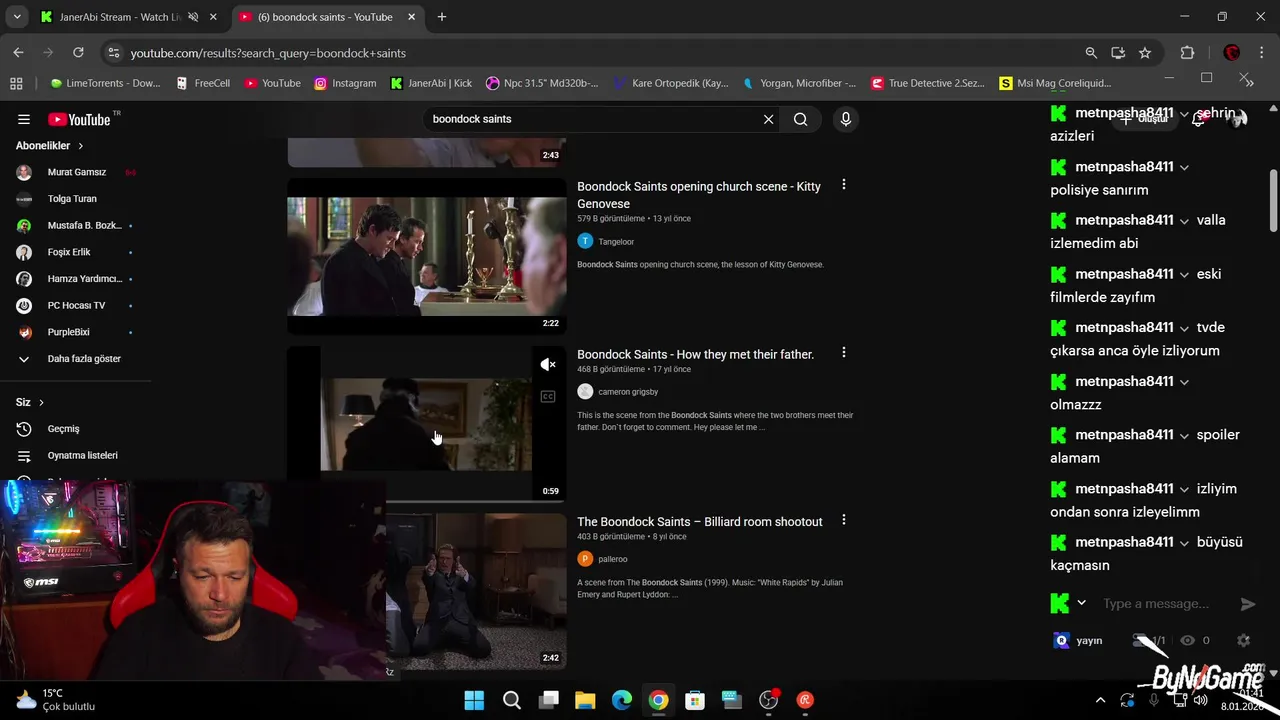Open the LimeTorrents bookmark
The height and width of the screenshot is (720, 1280).
click(x=105, y=83)
